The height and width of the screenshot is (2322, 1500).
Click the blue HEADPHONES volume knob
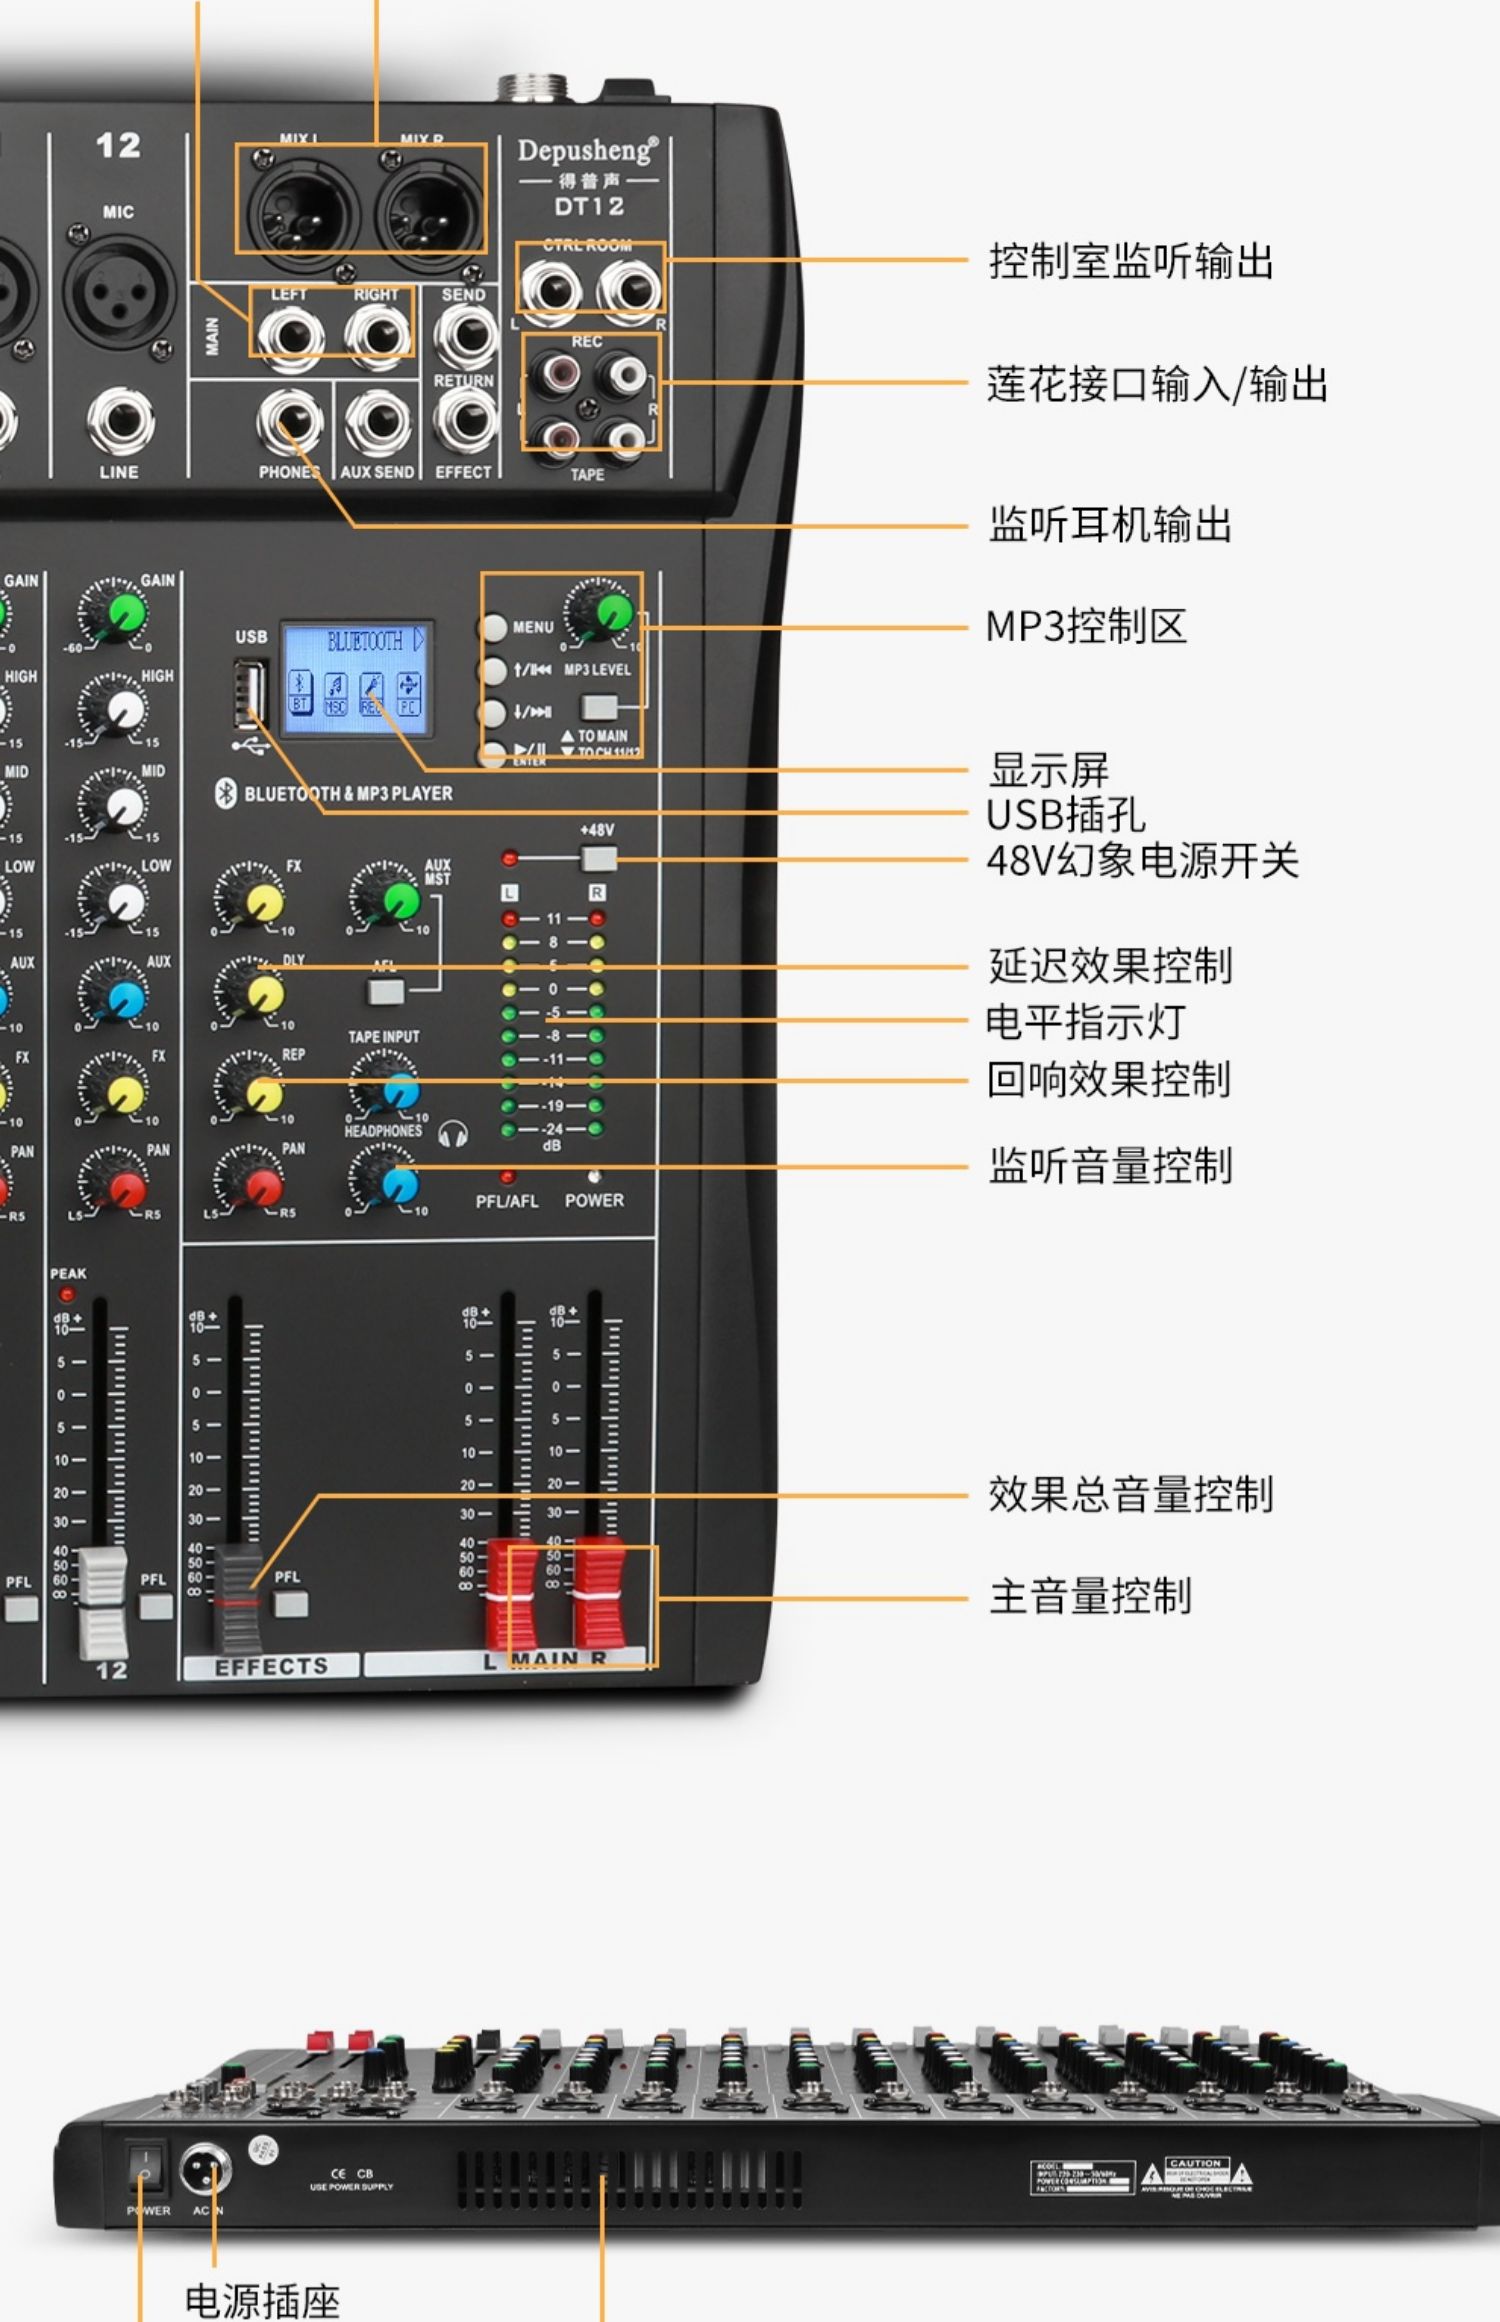pyautogui.click(x=387, y=1179)
